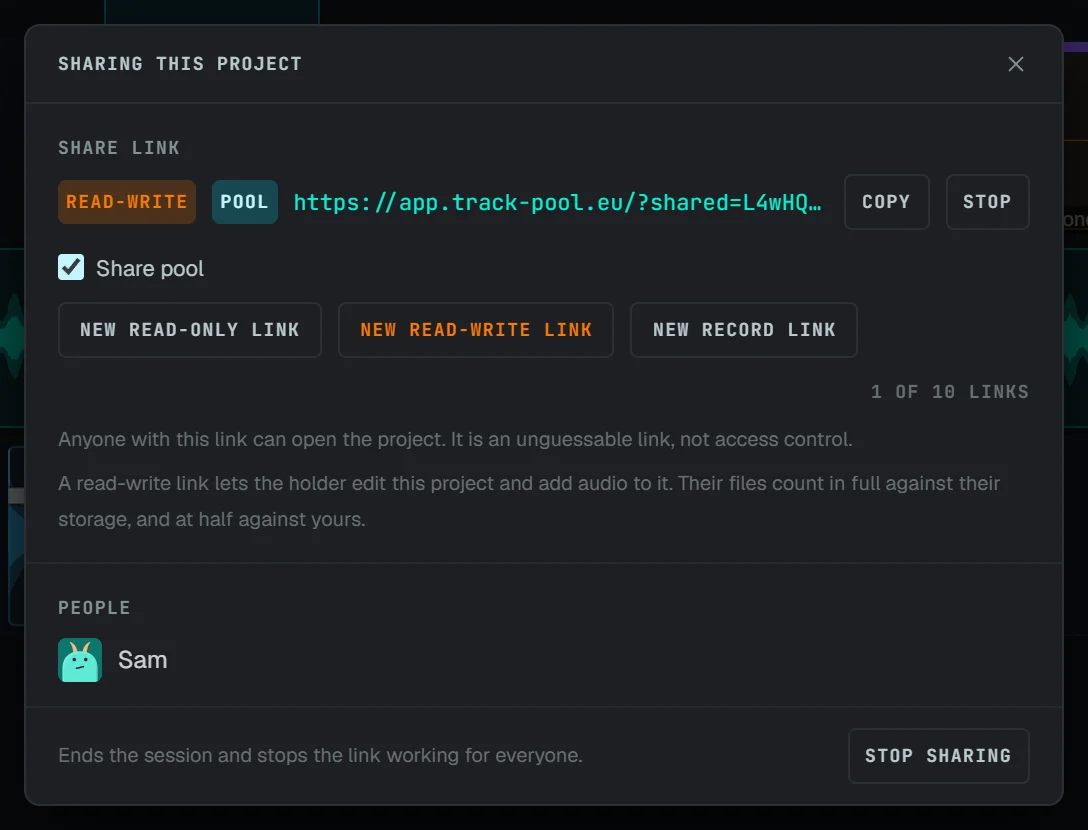Select Sam in the People list
Viewport: 1088px width, 830px height.
[x=142, y=660]
